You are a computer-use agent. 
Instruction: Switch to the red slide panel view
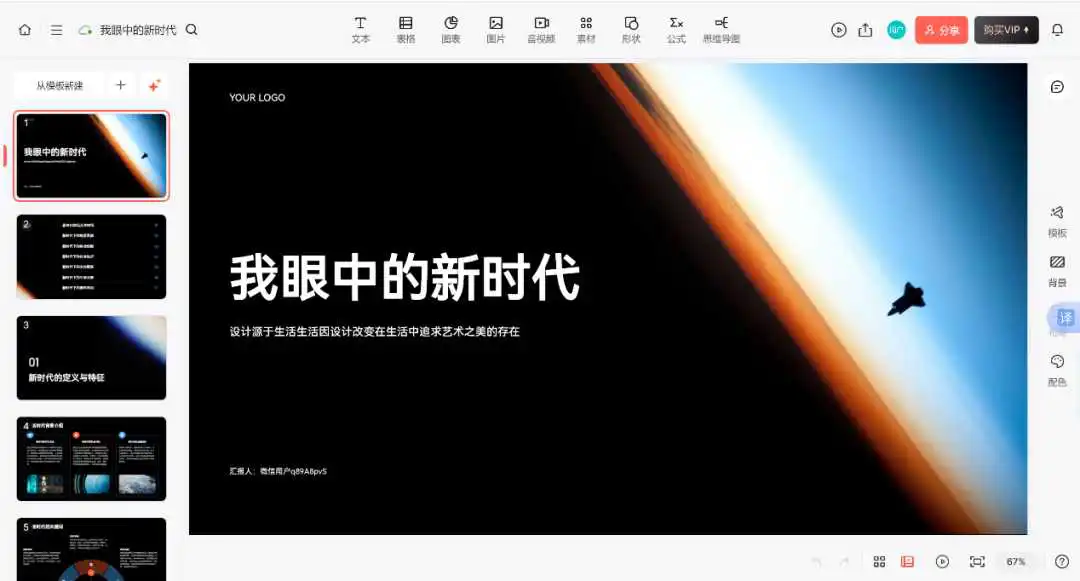[x=907, y=562]
